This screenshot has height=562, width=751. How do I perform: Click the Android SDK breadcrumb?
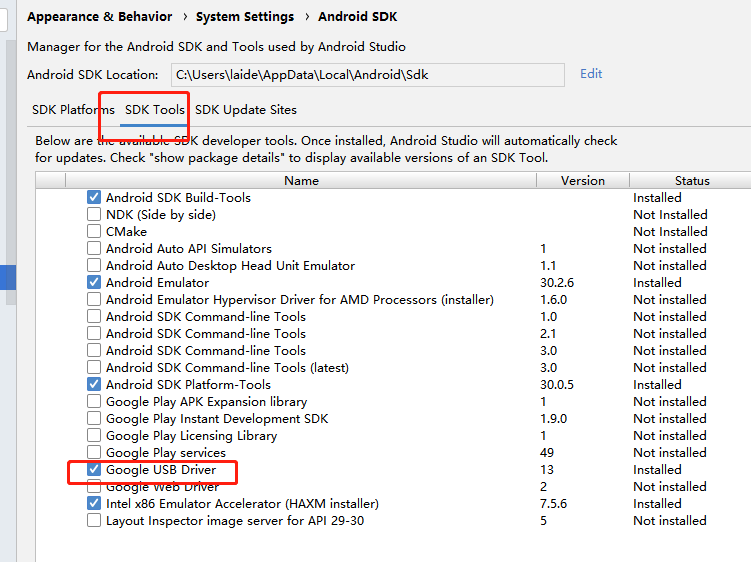pos(358,17)
